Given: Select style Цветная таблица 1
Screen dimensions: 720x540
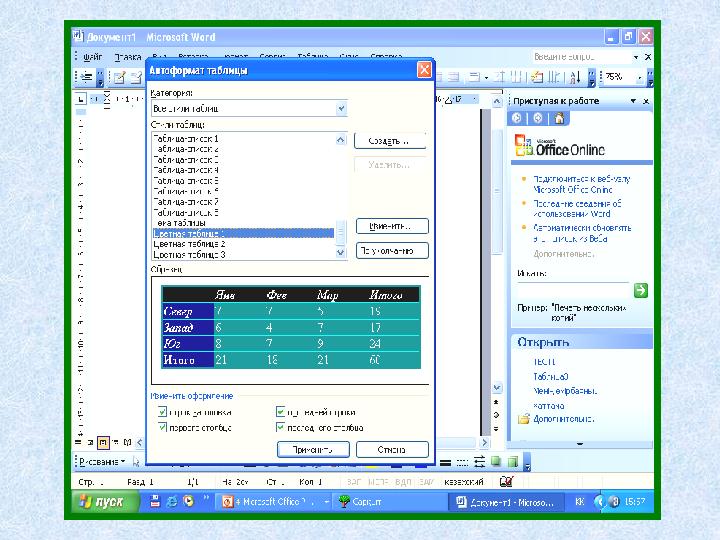Looking at the screenshot, I should 243,233.
